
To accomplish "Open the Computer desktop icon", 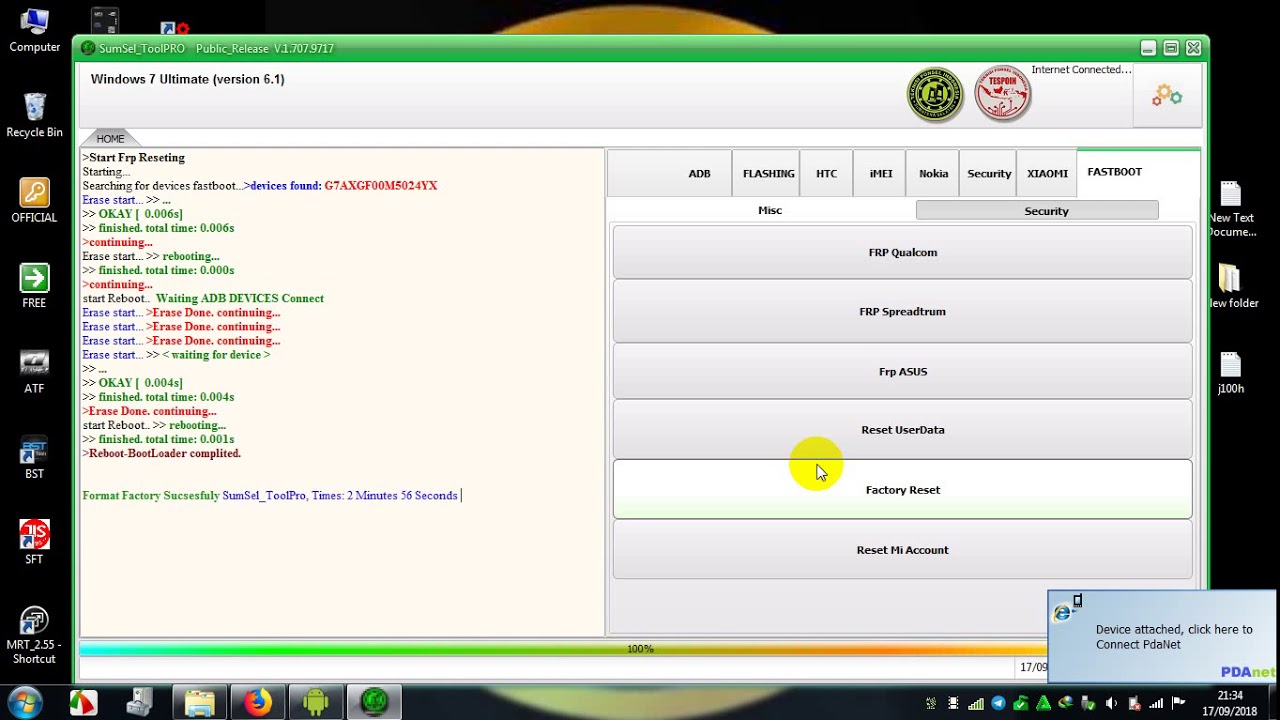I will [35, 31].
